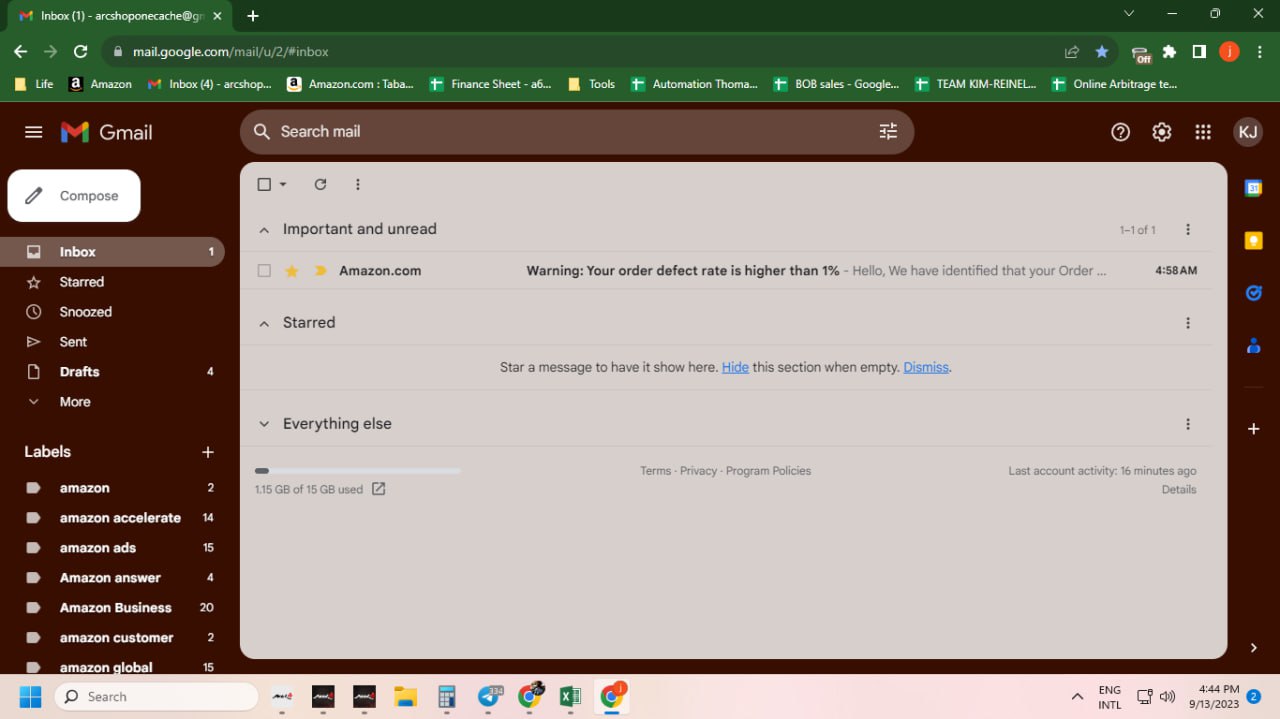Collapse the Starred section
The width and height of the screenshot is (1280, 719).
[264, 323]
